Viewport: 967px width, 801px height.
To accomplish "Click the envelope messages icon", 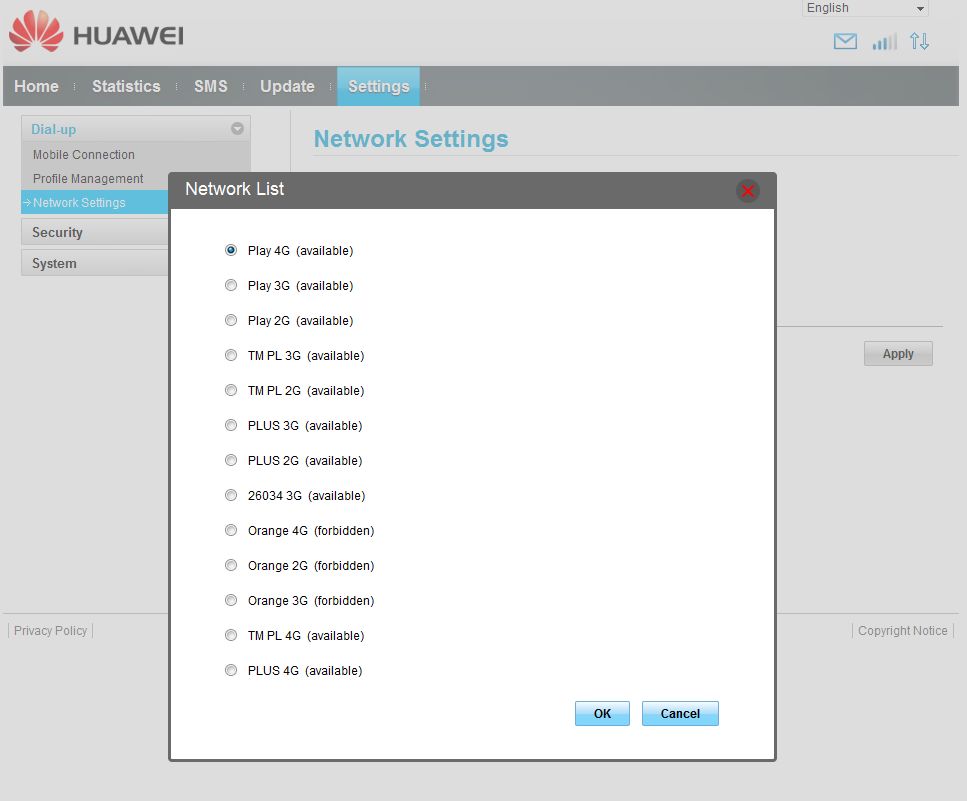I will [845, 42].
